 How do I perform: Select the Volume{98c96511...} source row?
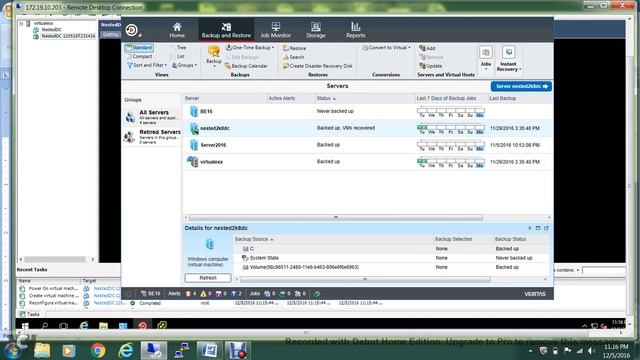[392, 267]
